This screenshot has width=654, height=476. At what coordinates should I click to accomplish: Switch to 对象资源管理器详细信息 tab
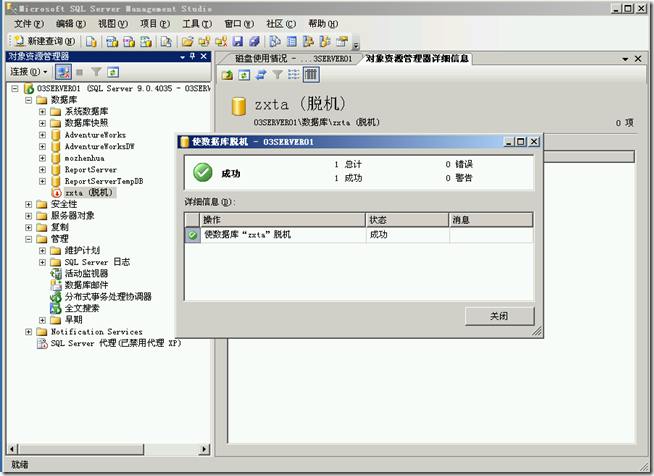tap(417, 58)
